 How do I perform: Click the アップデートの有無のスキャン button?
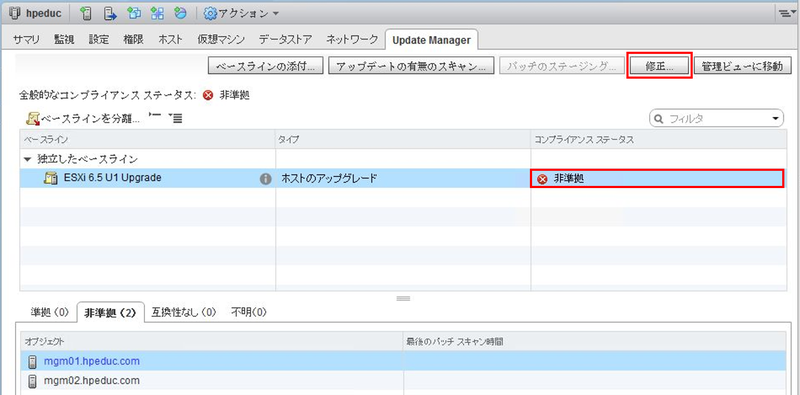(411, 67)
